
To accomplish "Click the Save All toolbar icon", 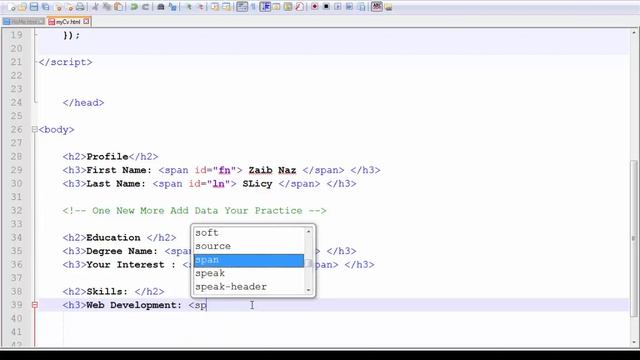I will tap(45, 7).
